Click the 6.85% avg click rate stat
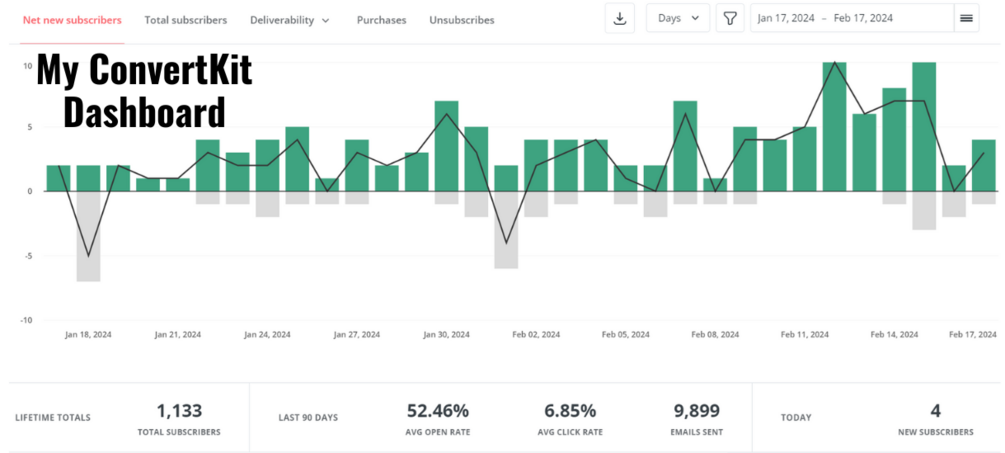Image resolution: width=1005 pixels, height=453 pixels. coord(571,411)
